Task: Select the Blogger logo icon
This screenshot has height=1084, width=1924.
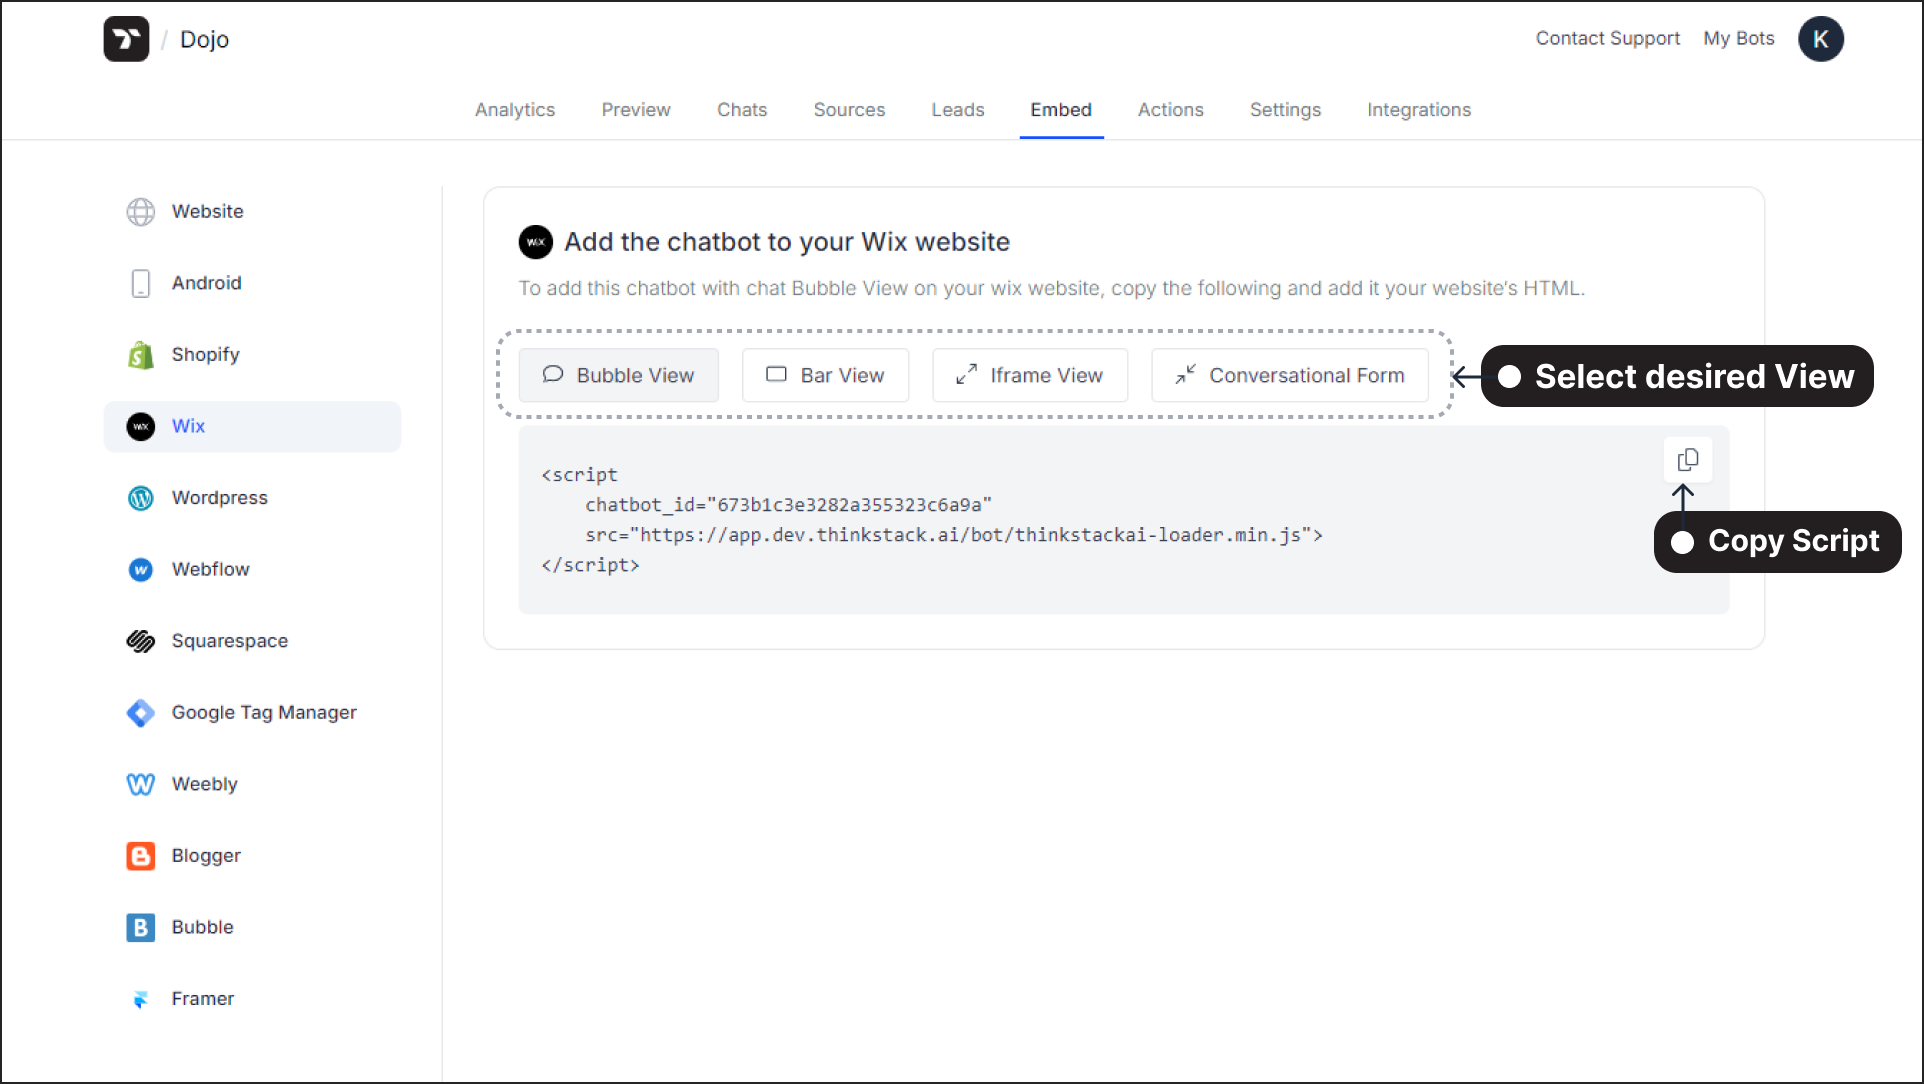Action: (x=141, y=856)
